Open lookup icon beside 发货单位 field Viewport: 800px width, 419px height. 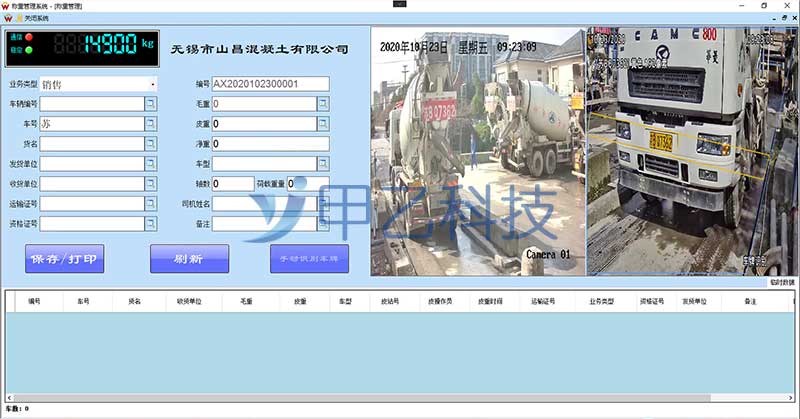[151, 164]
